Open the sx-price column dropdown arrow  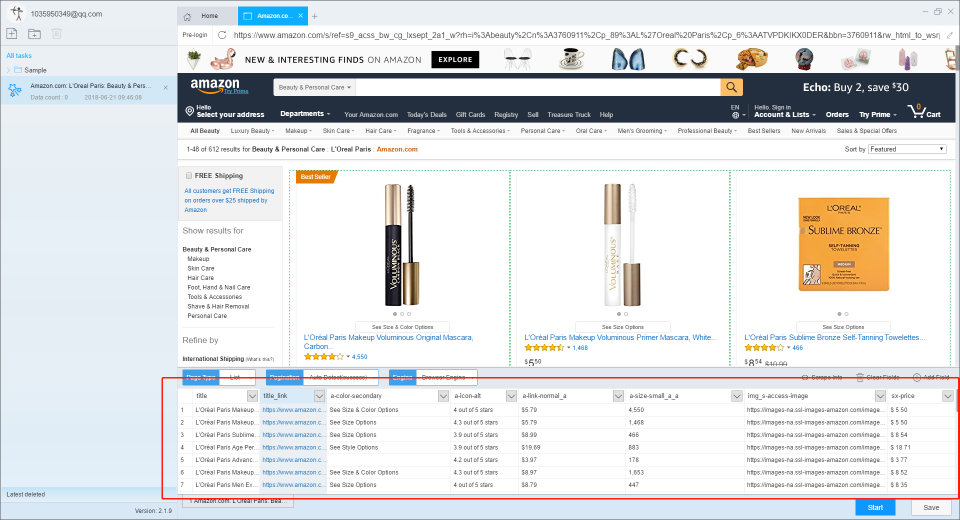[x=948, y=396]
